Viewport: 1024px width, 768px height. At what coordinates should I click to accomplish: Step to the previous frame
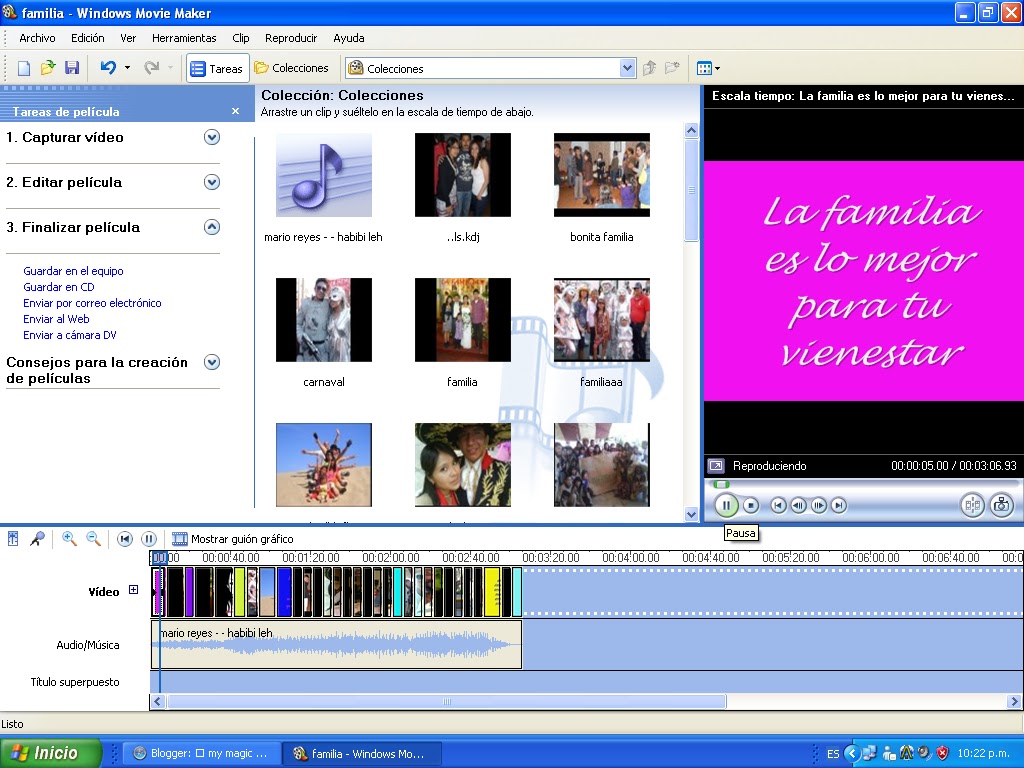click(x=798, y=505)
